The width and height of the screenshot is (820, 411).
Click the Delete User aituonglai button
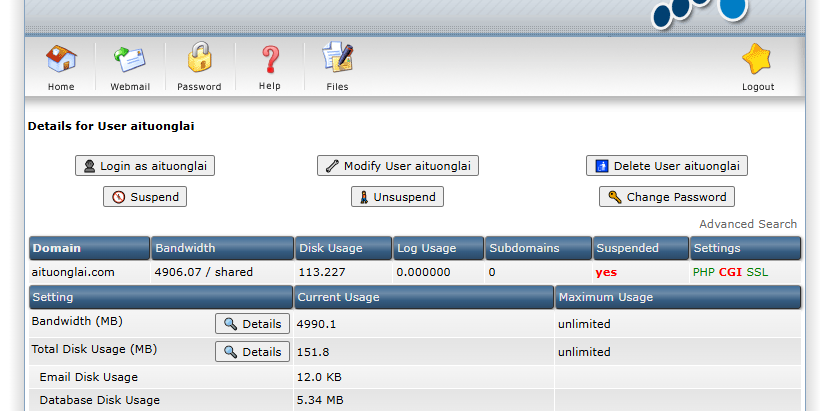point(667,166)
